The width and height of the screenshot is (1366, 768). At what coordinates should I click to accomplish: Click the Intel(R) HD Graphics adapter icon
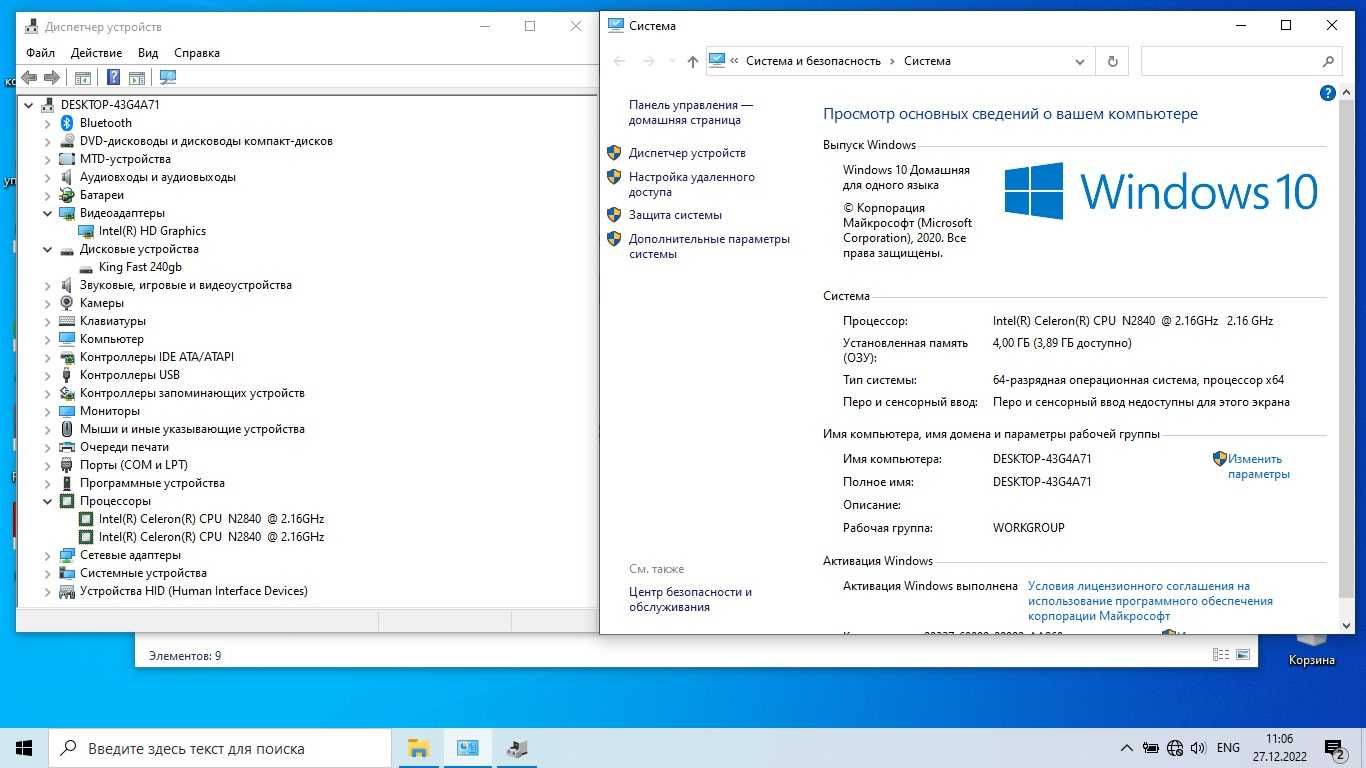click(x=86, y=231)
